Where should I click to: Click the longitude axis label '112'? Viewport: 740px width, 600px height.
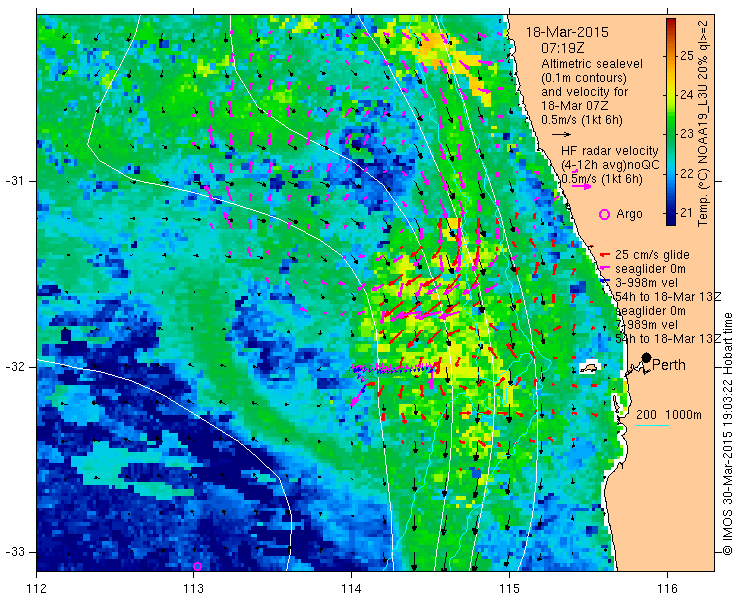tap(36, 589)
